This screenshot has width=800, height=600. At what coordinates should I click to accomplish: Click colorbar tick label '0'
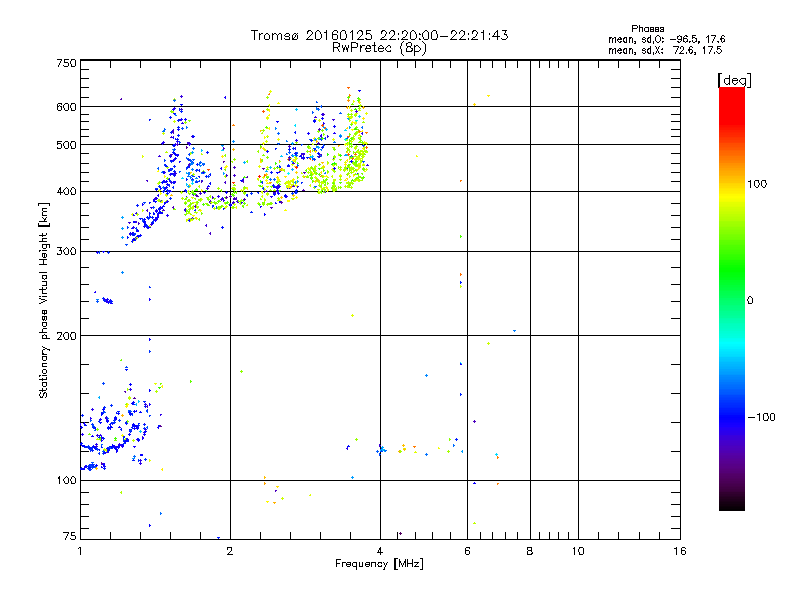tap(749, 300)
